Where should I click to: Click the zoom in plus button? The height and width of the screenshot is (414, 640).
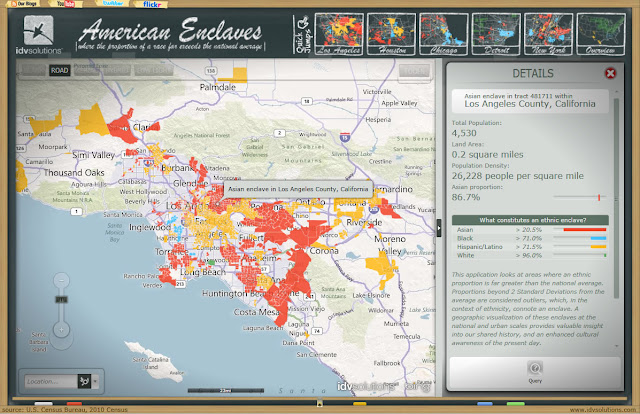[62, 329]
